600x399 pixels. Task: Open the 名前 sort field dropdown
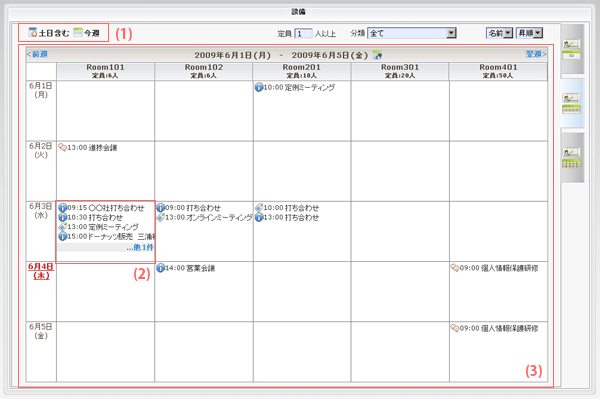[499, 33]
